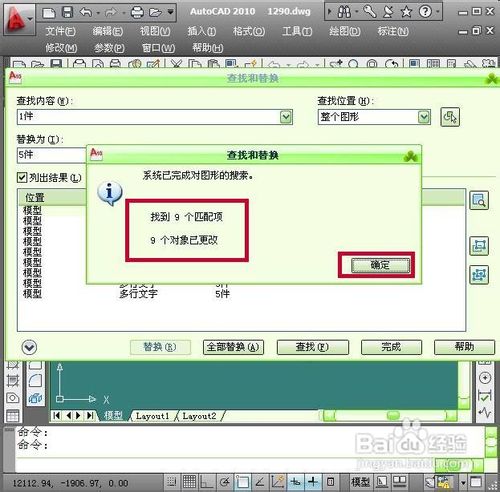Click the Clean Screen icon in status bar
500x492 pixels.
pos(476,482)
